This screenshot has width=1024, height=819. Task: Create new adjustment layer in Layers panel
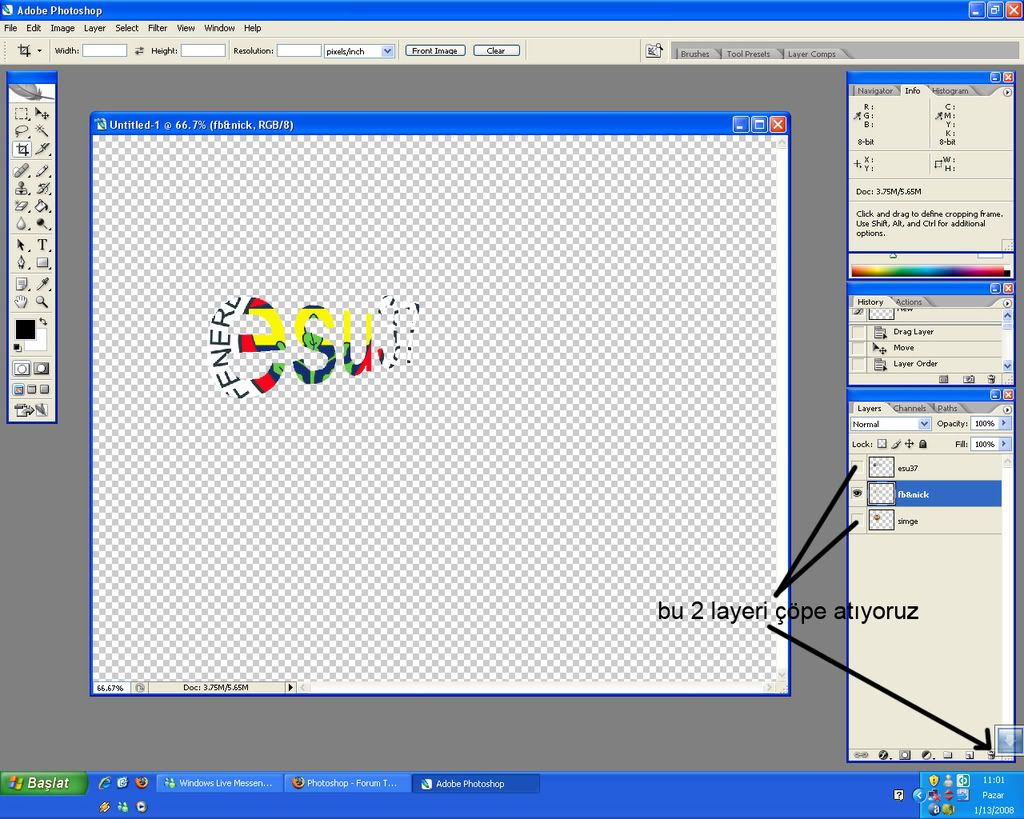[927, 755]
